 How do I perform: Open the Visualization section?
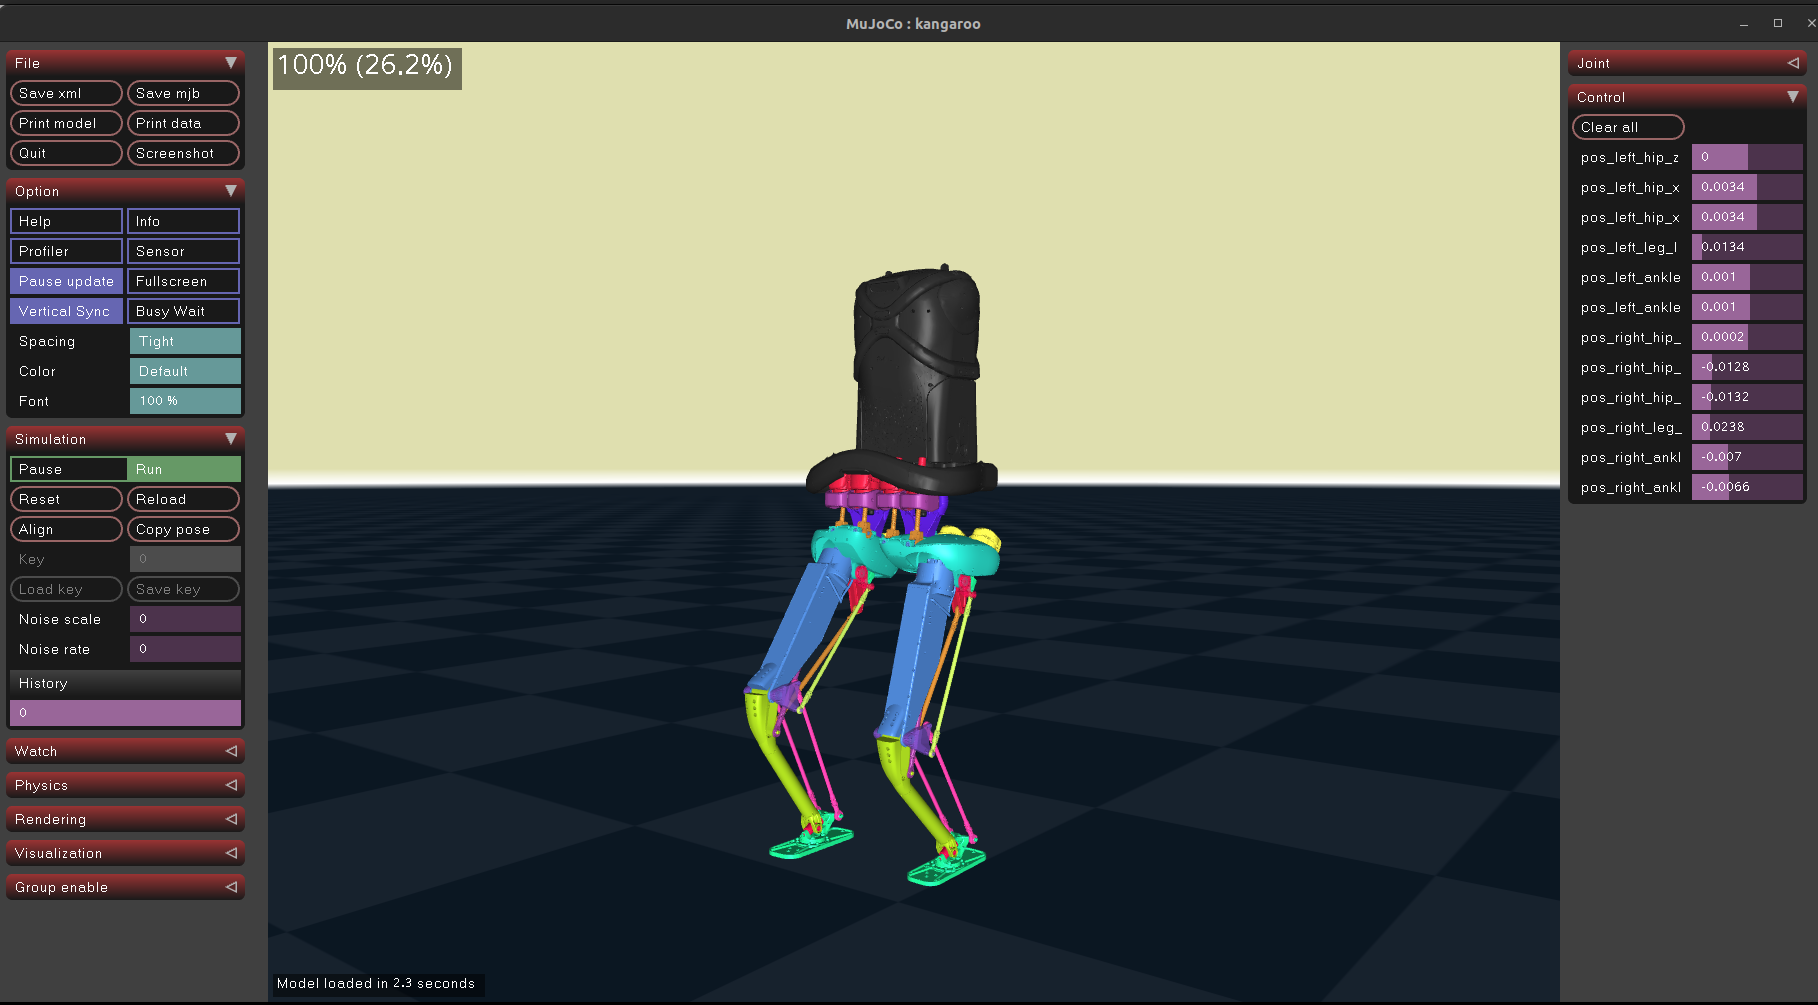pyautogui.click(x=125, y=853)
